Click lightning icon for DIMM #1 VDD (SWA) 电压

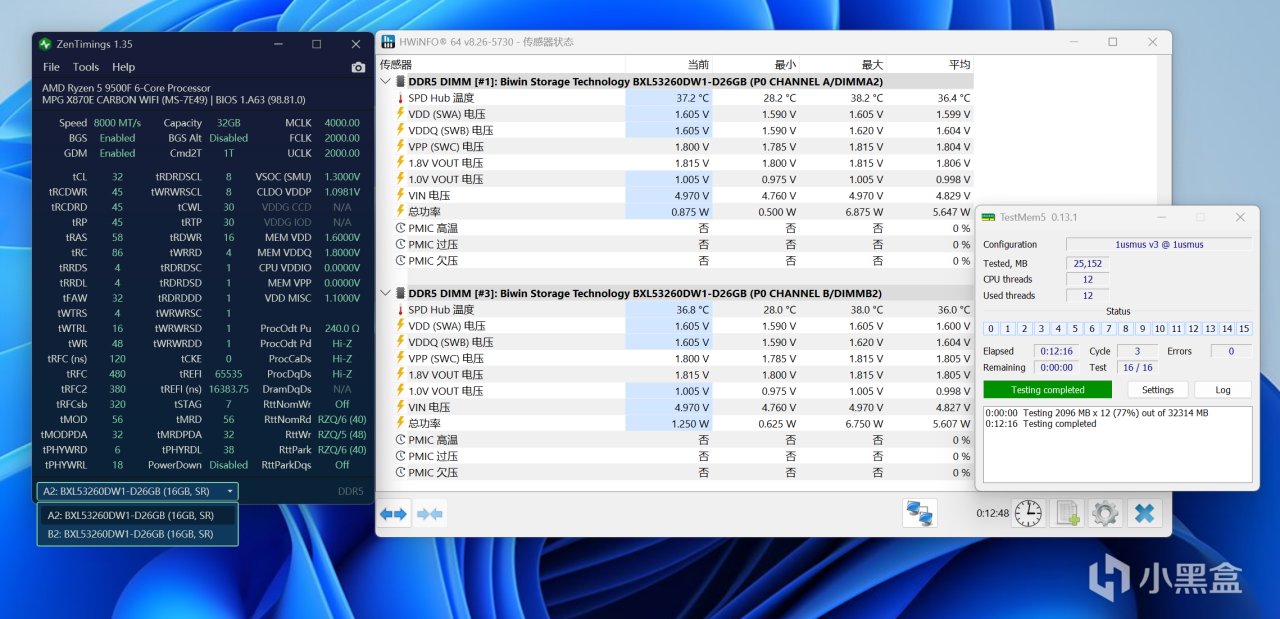[x=401, y=114]
